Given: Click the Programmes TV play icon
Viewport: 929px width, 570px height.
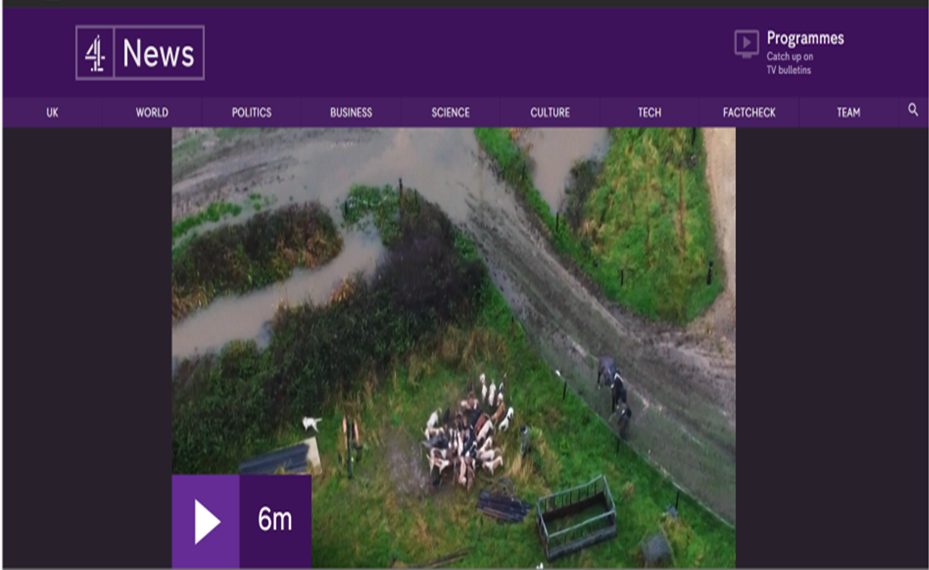Looking at the screenshot, I should [x=746, y=43].
